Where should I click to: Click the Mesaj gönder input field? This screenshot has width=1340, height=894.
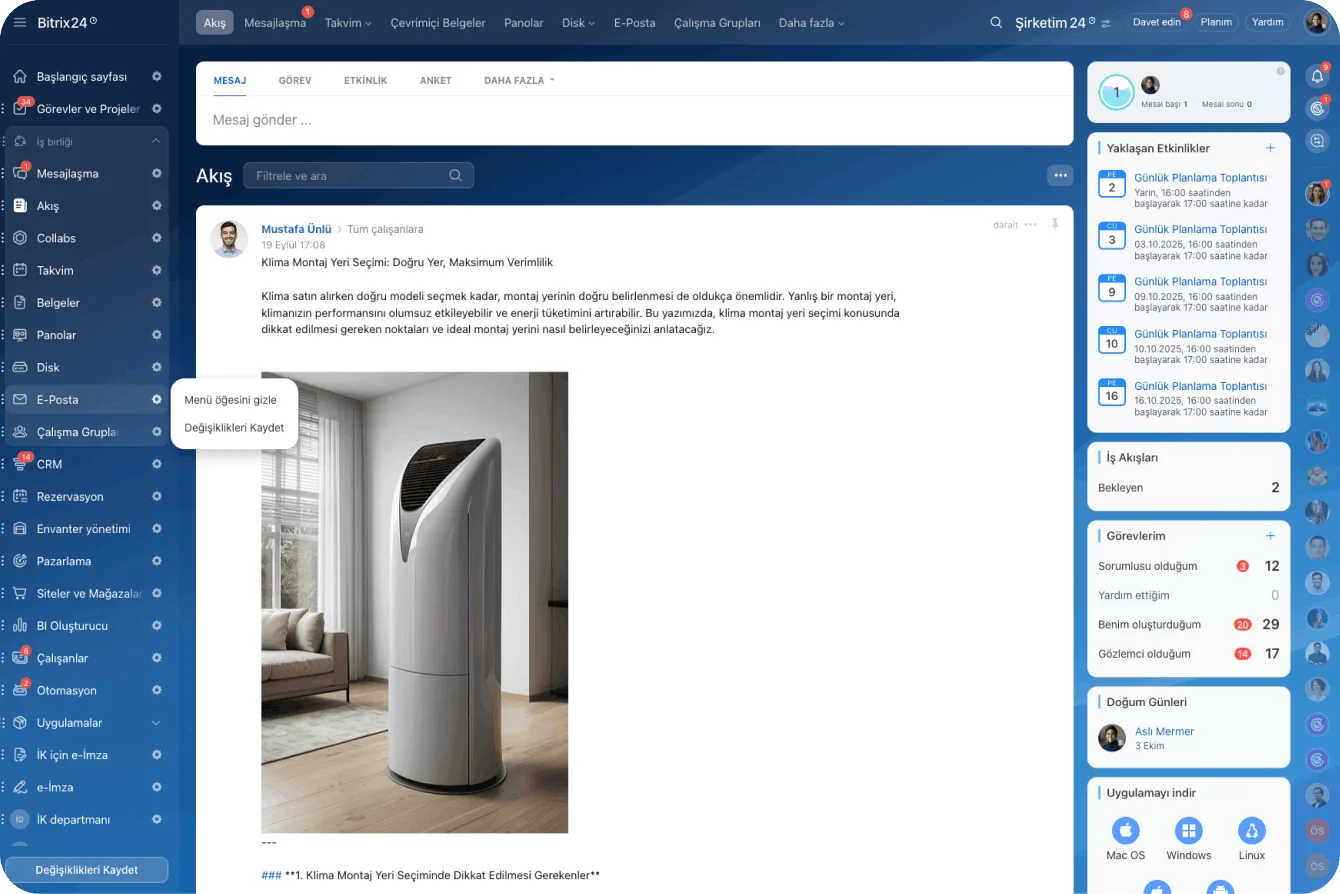[x=634, y=120]
